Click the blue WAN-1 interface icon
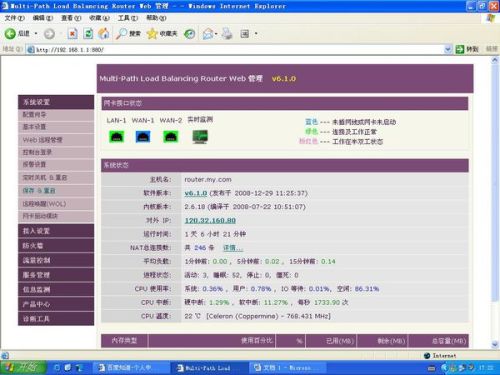Viewport: 500px width, 375px height. click(x=143, y=137)
